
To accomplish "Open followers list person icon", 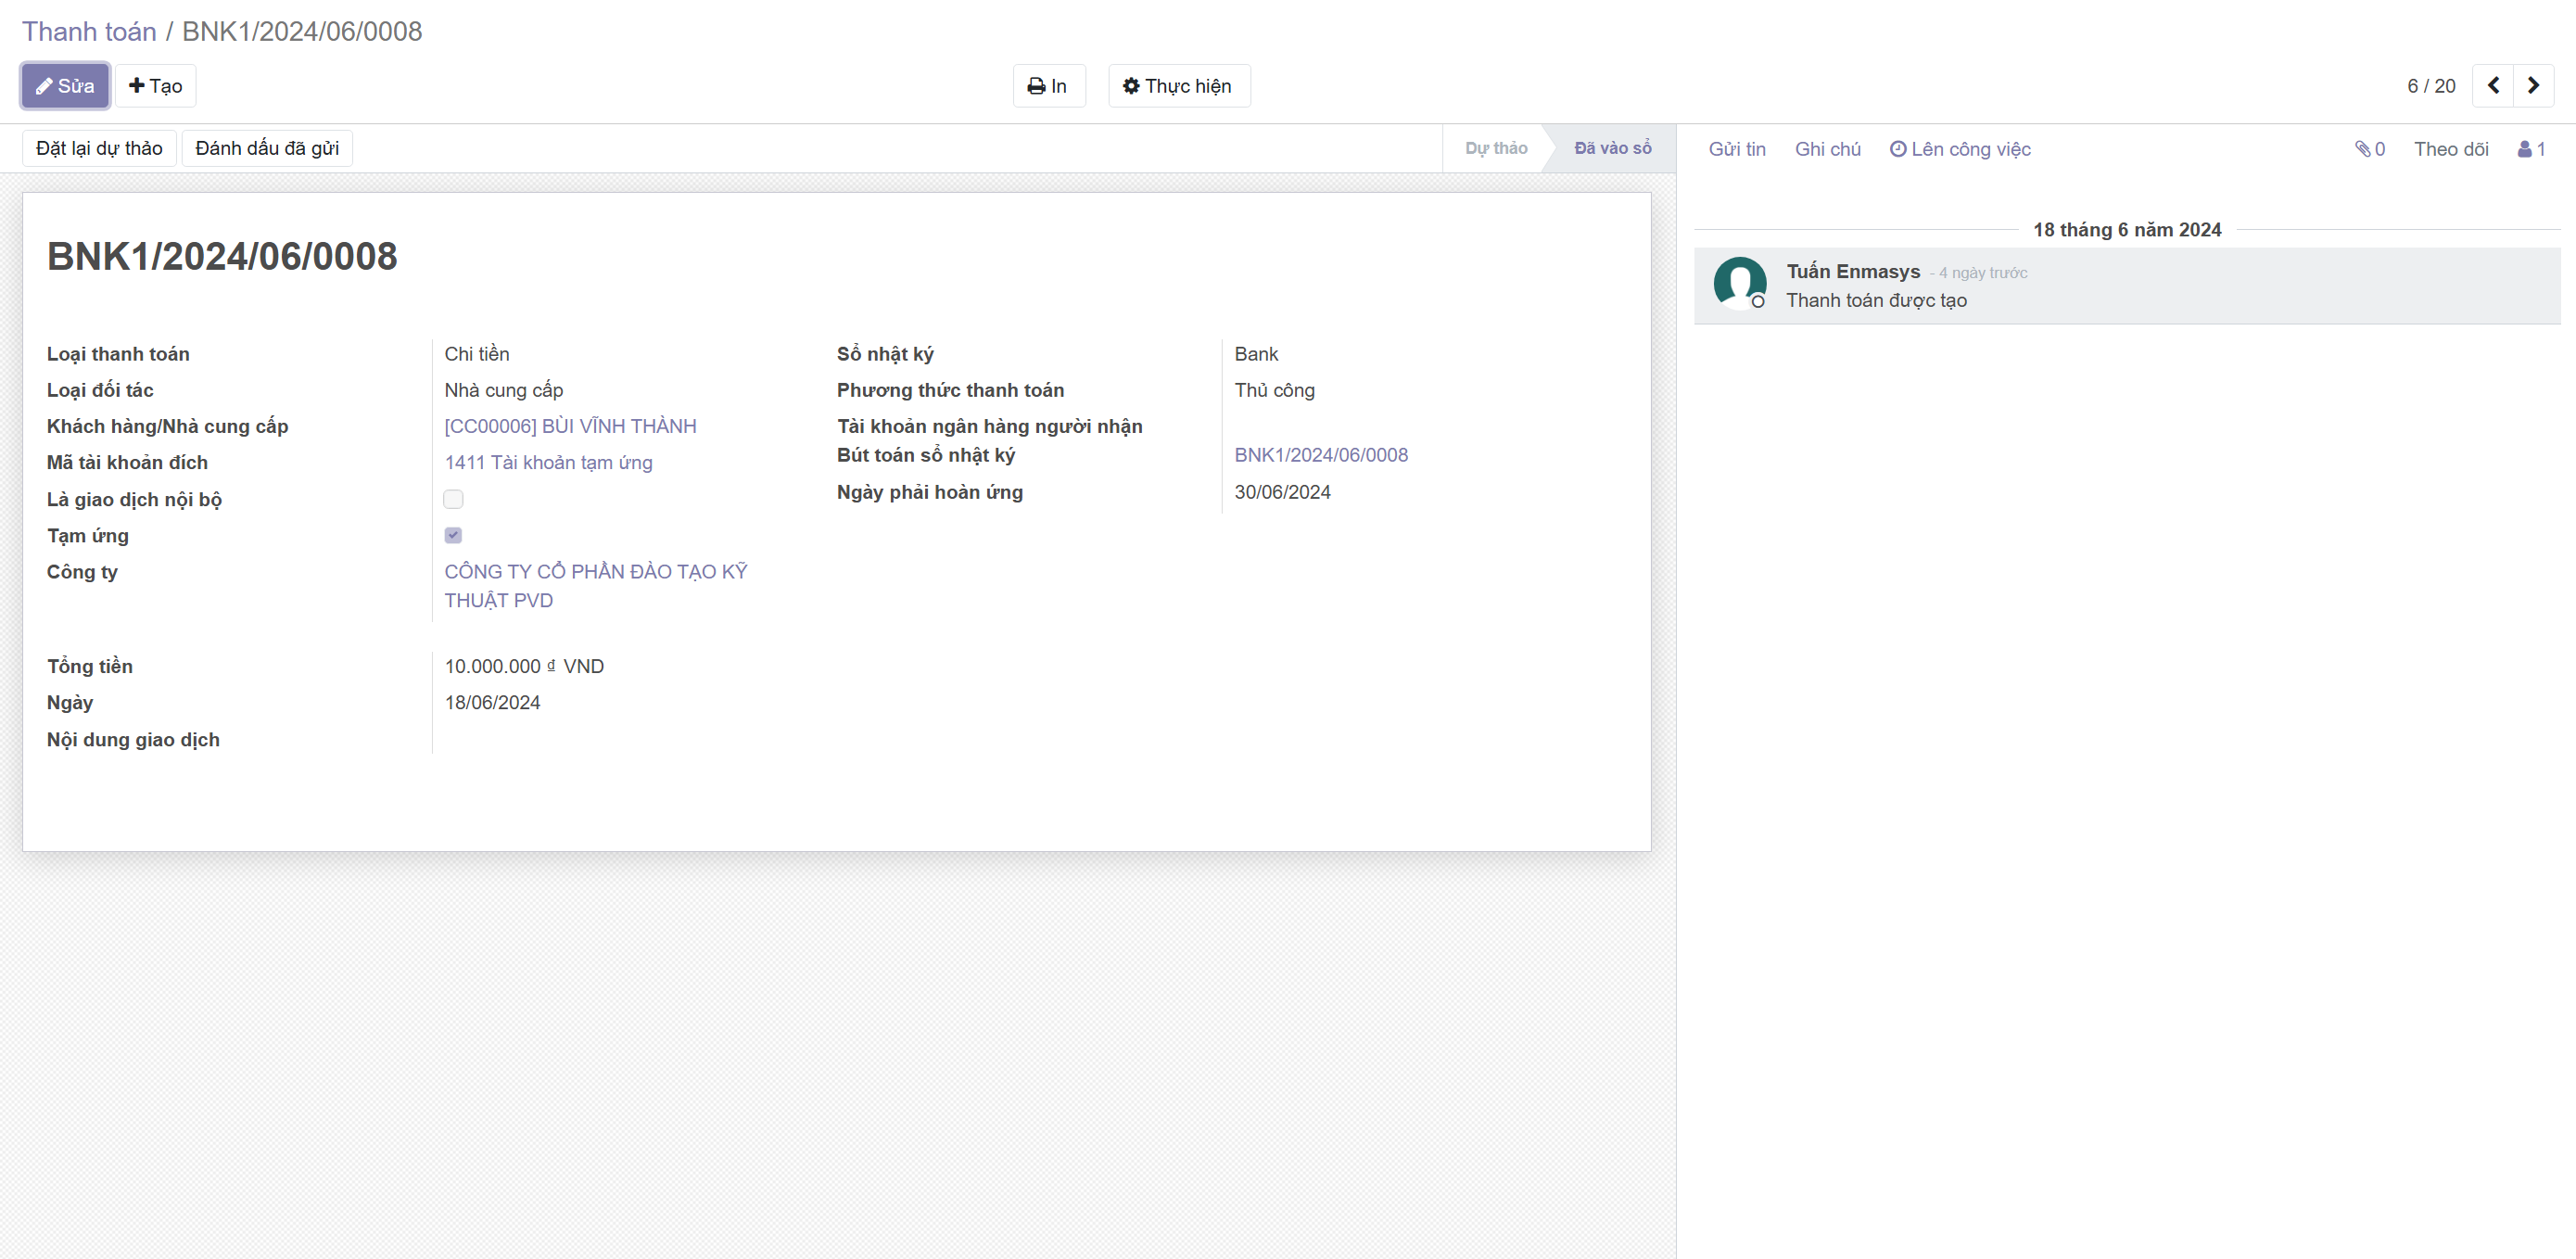I will click(x=2531, y=149).
